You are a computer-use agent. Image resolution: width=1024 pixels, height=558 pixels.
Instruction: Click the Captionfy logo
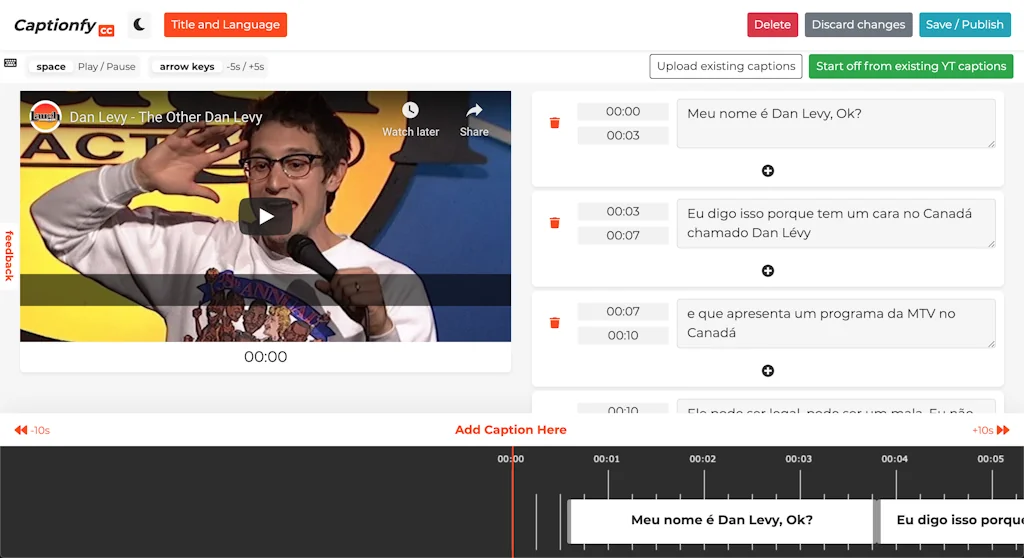point(64,25)
